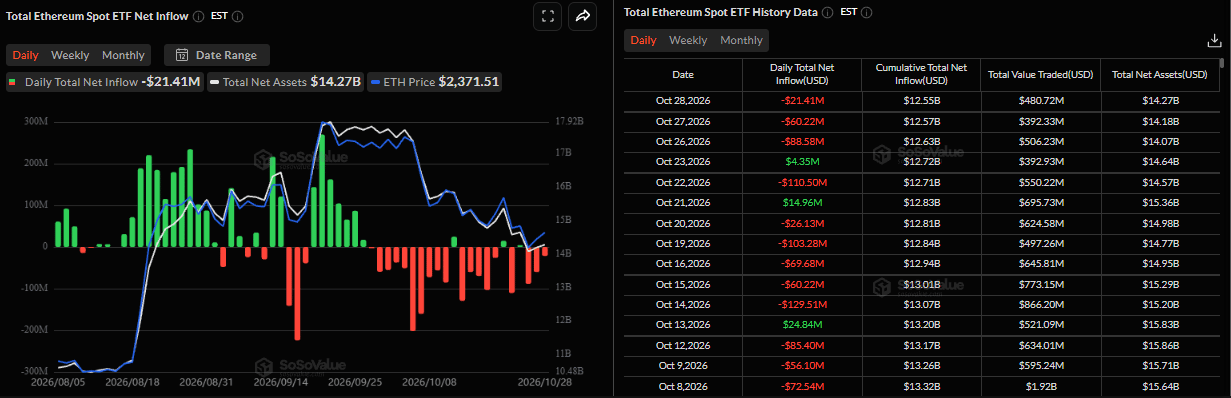Toggle Total Net Assets series
The width and height of the screenshot is (1231, 398).
[287, 82]
